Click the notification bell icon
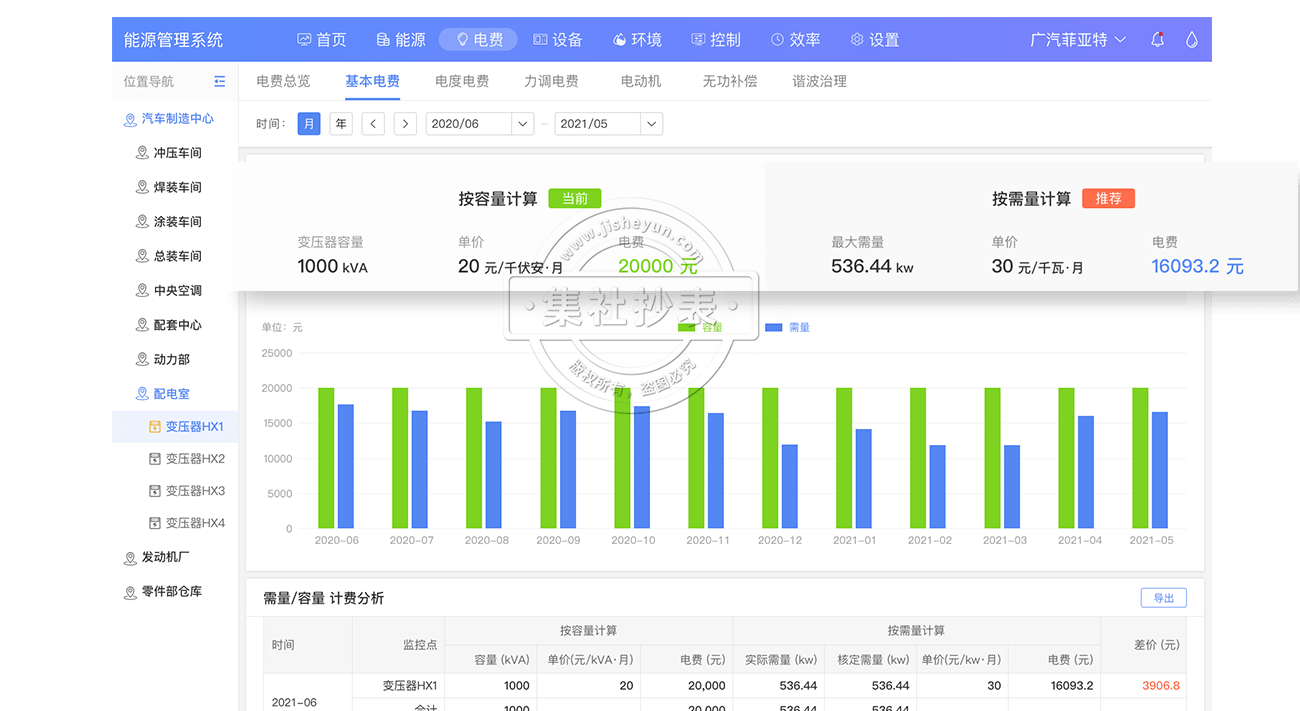 click(1157, 40)
